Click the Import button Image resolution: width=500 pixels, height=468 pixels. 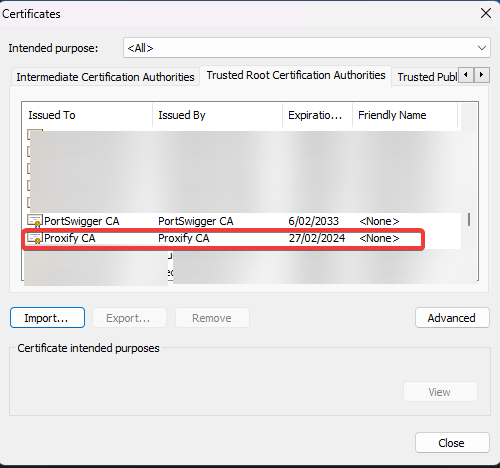pyautogui.click(x=47, y=318)
